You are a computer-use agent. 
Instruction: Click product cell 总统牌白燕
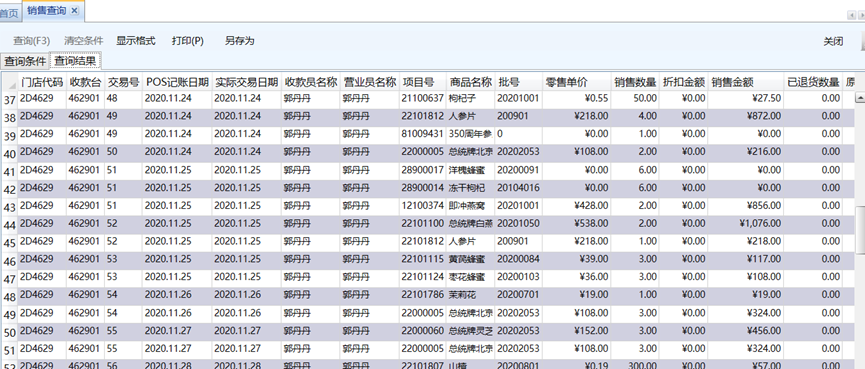pos(470,223)
